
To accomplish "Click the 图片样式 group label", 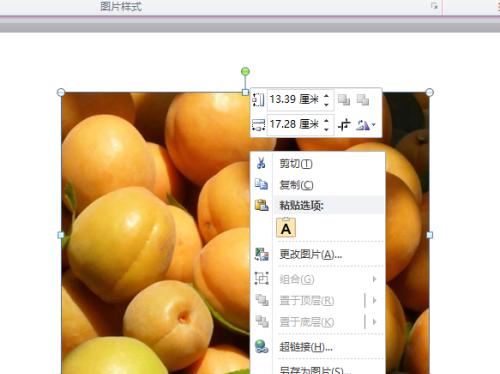I will 121,6.
